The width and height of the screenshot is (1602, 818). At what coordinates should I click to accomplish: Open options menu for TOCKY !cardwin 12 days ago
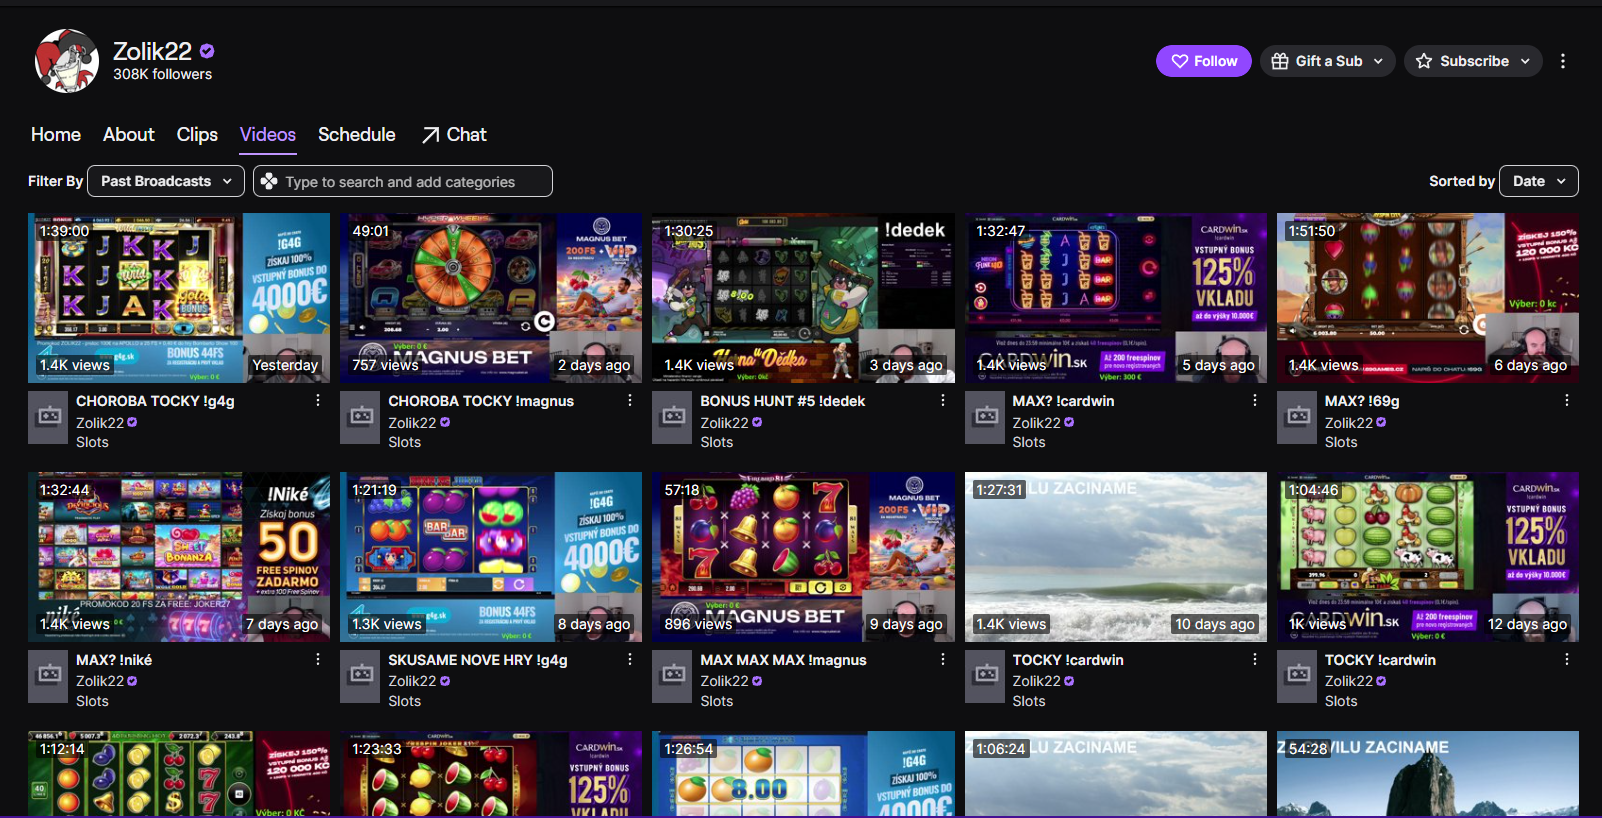click(x=1567, y=659)
